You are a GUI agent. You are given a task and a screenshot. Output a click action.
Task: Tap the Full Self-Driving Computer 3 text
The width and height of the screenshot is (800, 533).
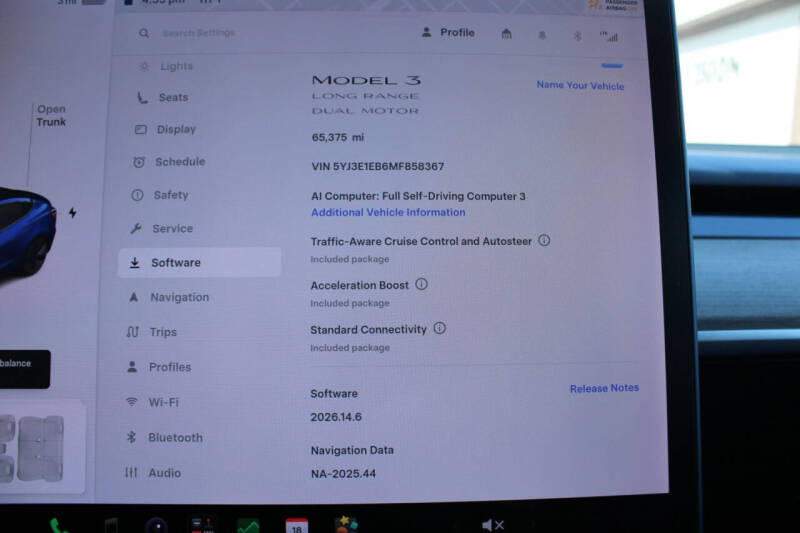click(454, 196)
